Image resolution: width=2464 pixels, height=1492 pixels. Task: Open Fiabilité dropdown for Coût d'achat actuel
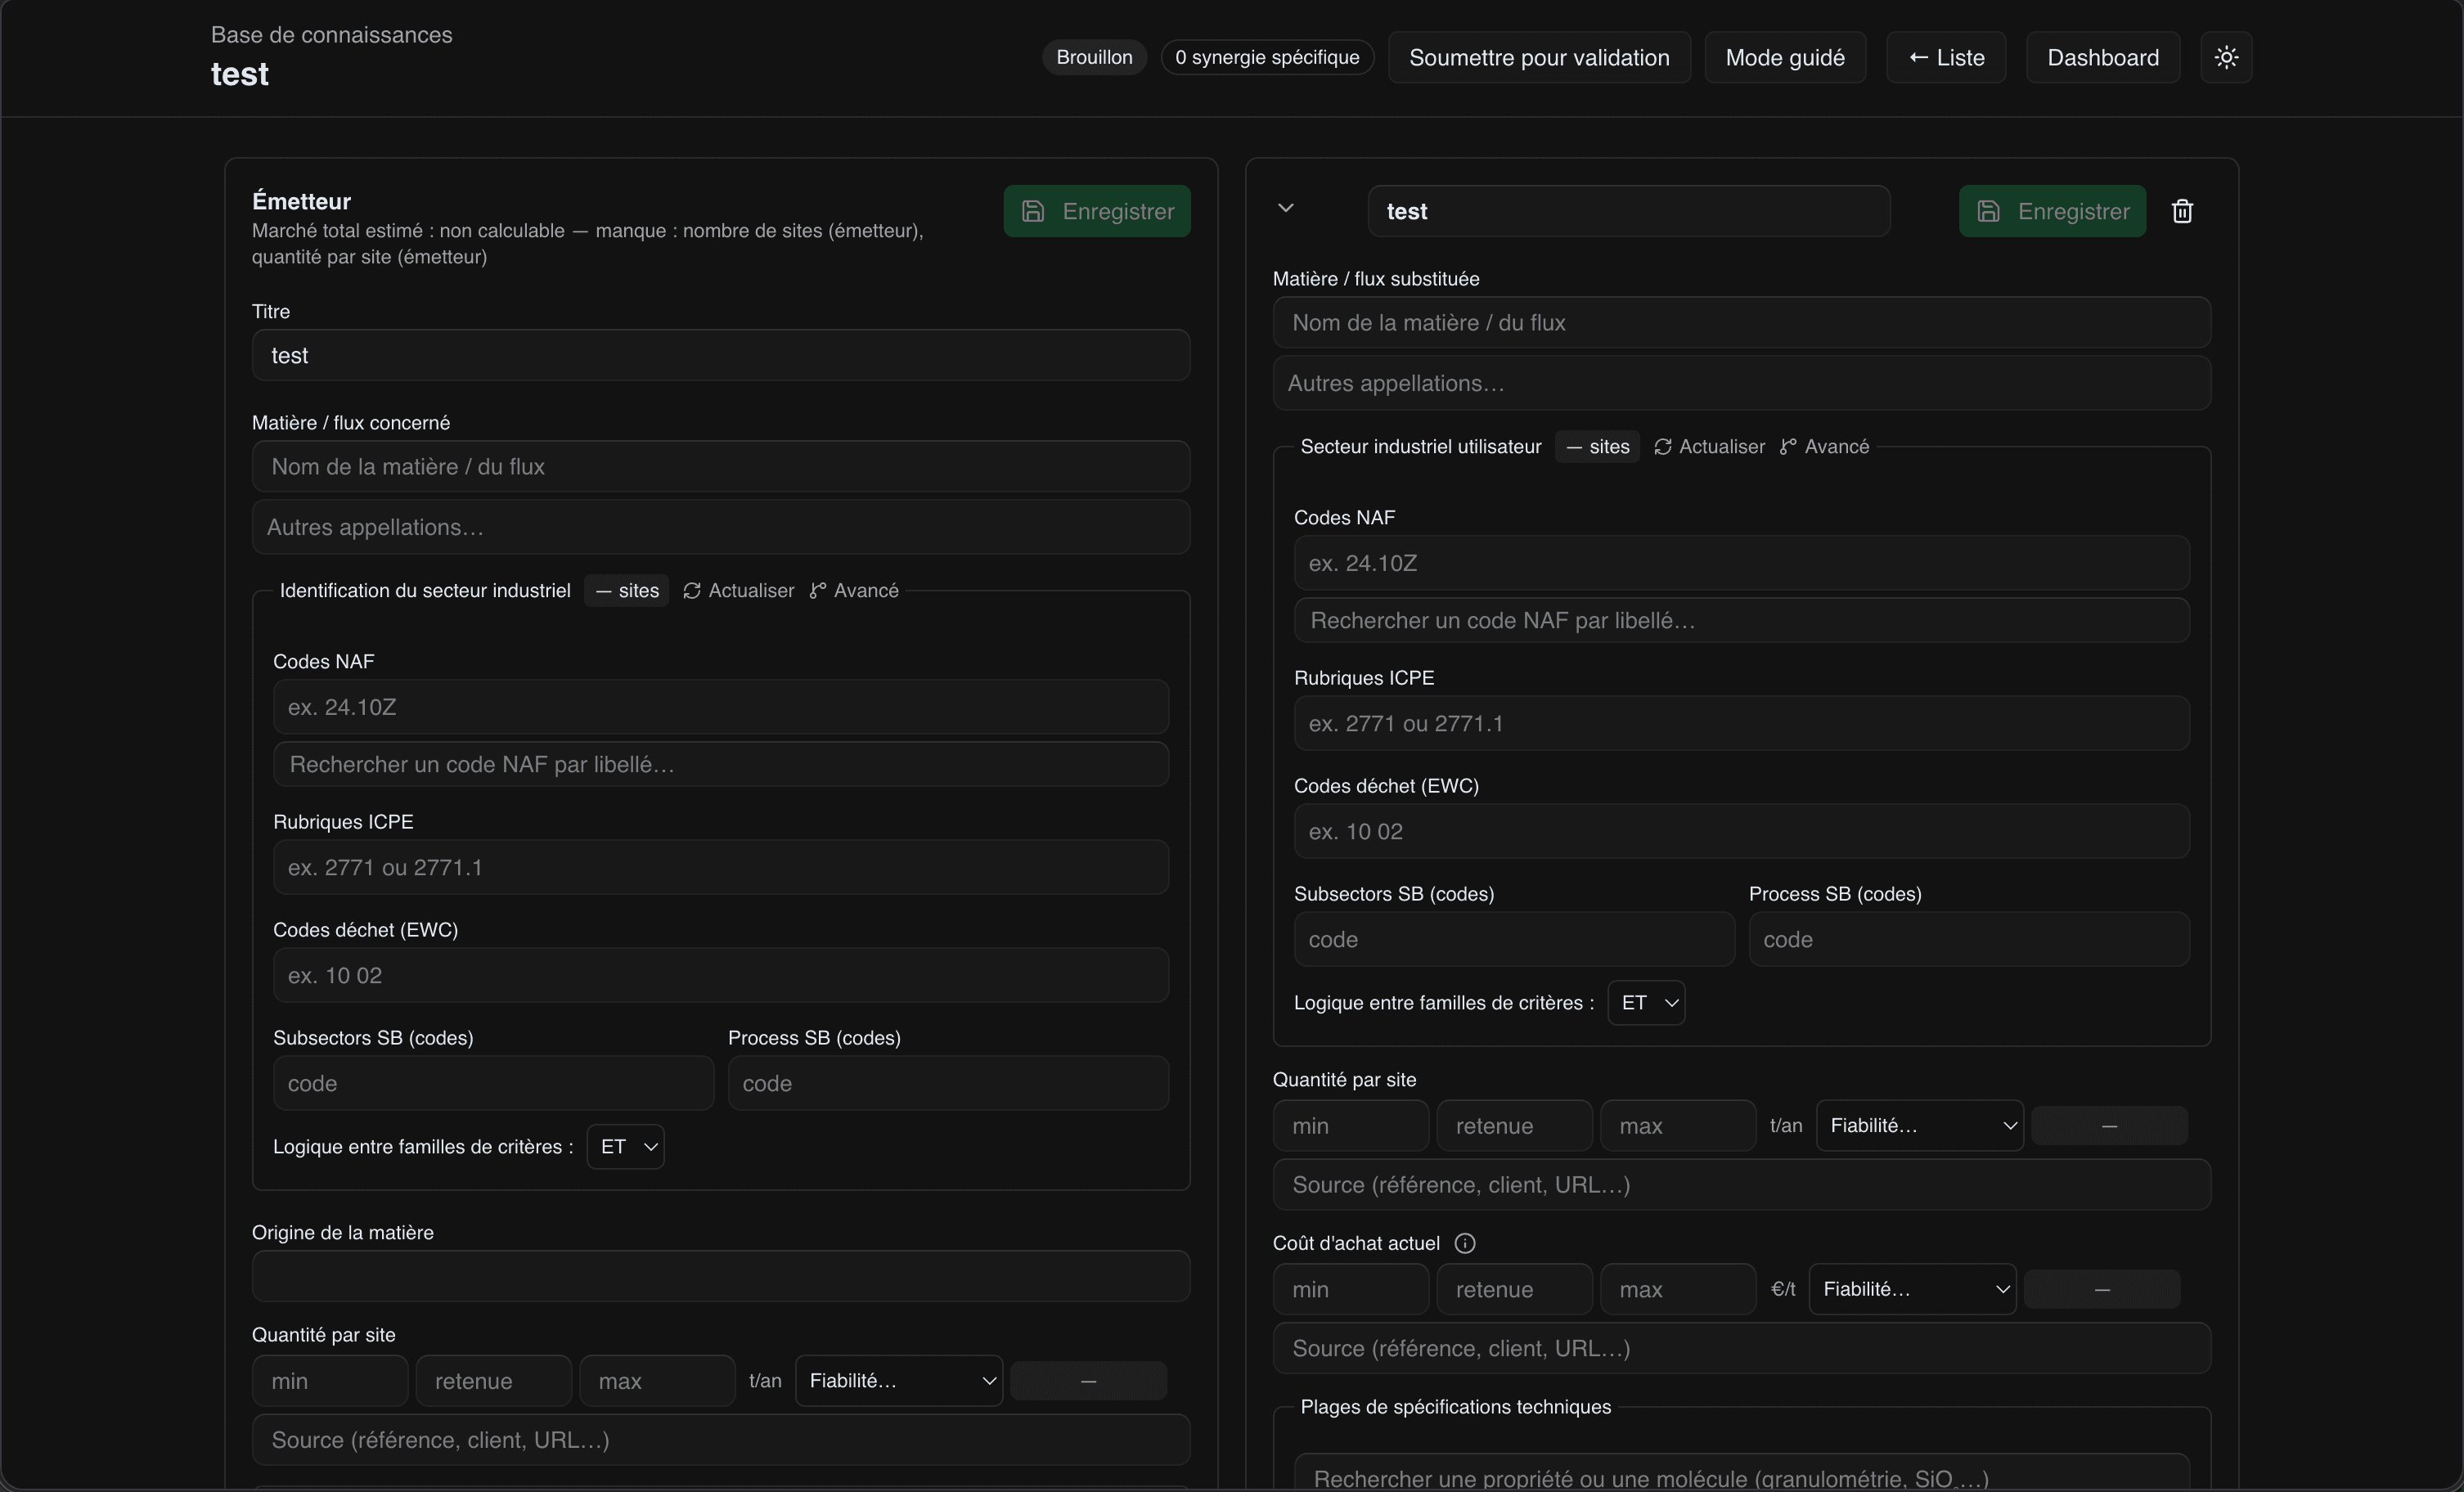[x=1912, y=1289]
